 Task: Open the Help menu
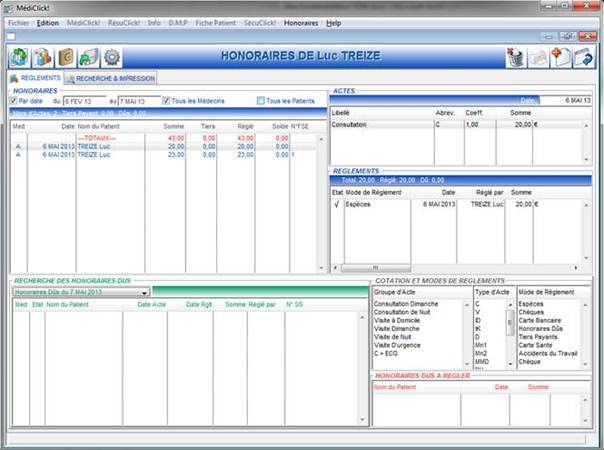334,23
